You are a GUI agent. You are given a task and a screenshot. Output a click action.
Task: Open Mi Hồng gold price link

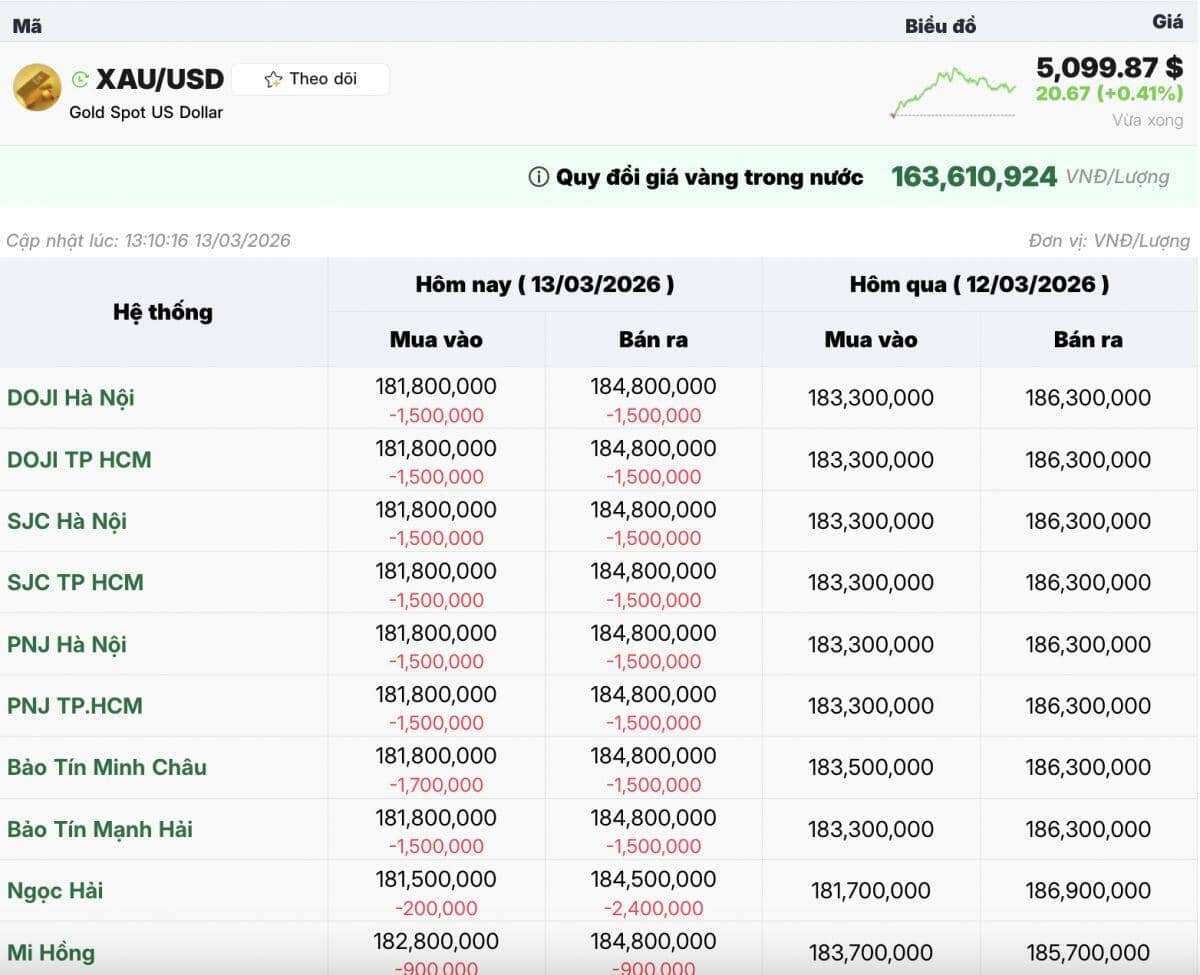click(x=51, y=953)
